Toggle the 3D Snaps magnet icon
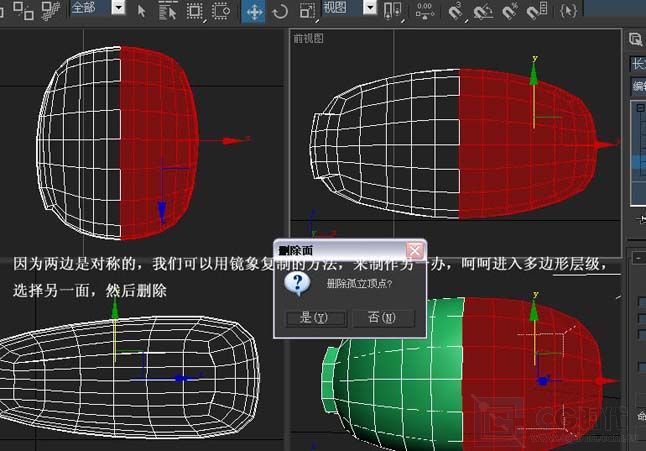Screen dimensions: 646x451 tap(455, 11)
